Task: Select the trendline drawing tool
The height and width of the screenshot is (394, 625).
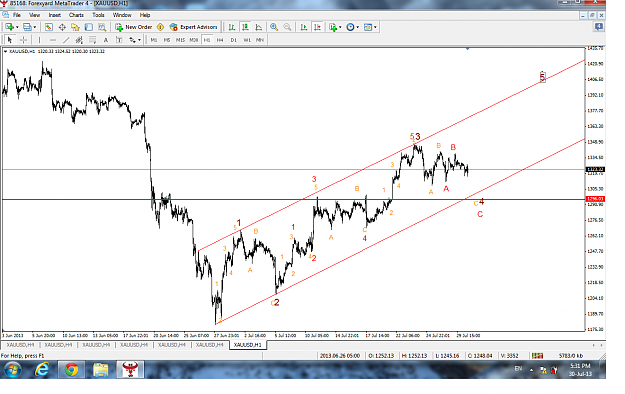Action: (66, 40)
